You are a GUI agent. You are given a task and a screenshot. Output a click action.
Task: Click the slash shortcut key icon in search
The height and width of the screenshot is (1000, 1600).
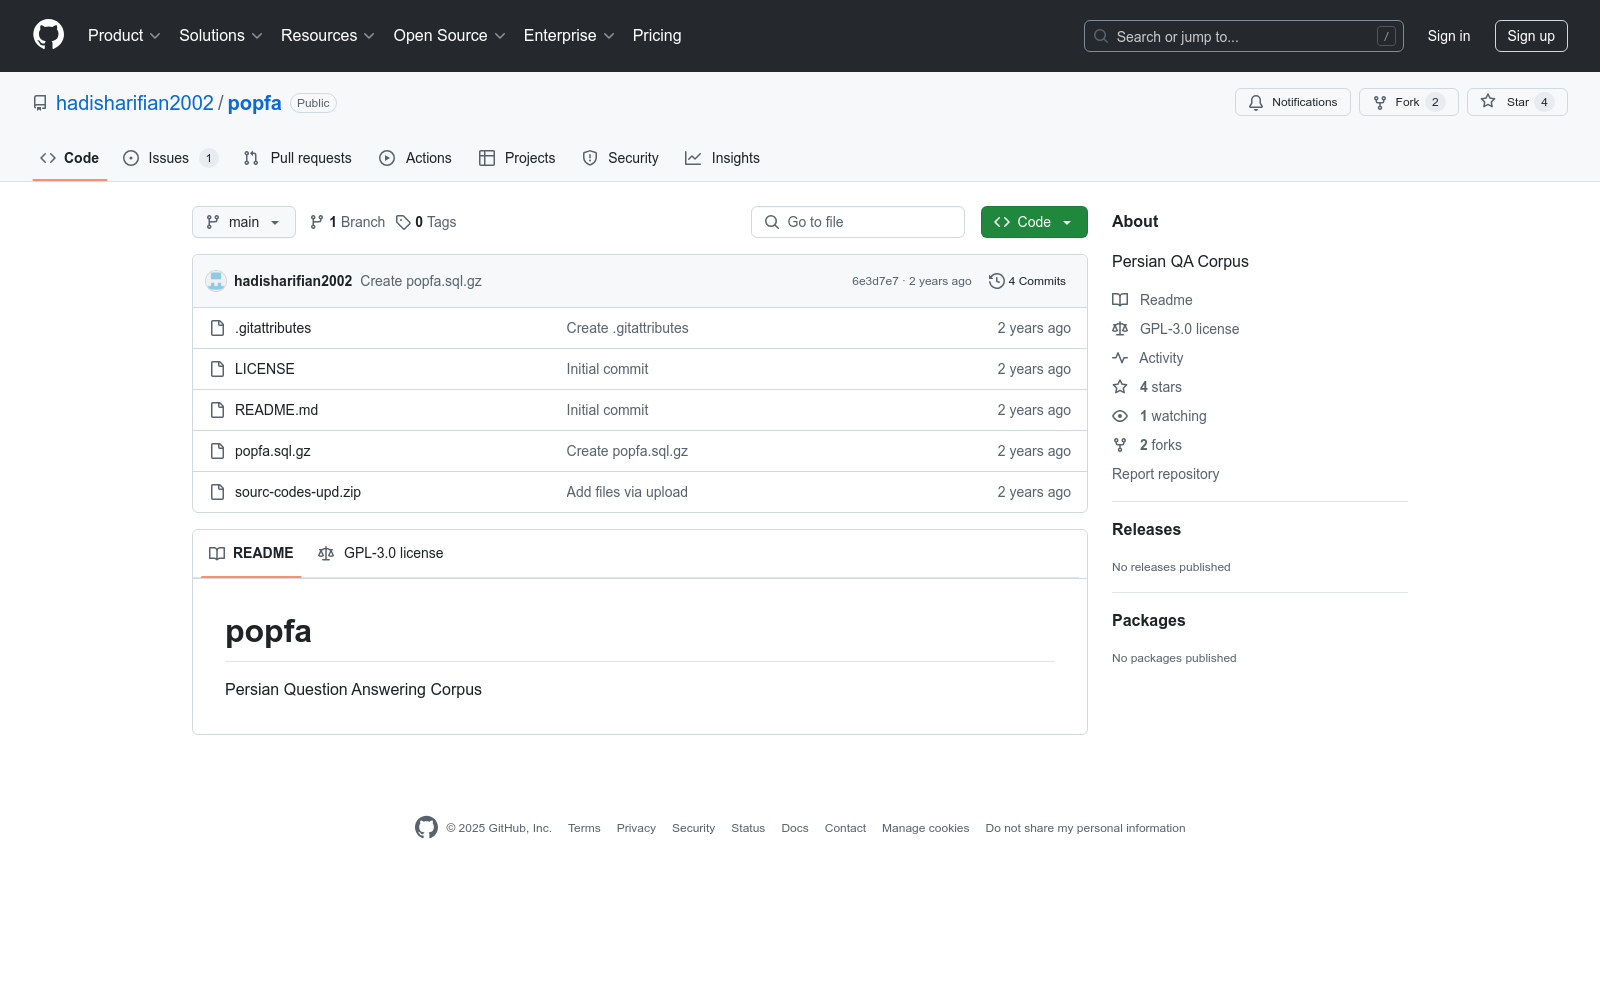[1386, 36]
